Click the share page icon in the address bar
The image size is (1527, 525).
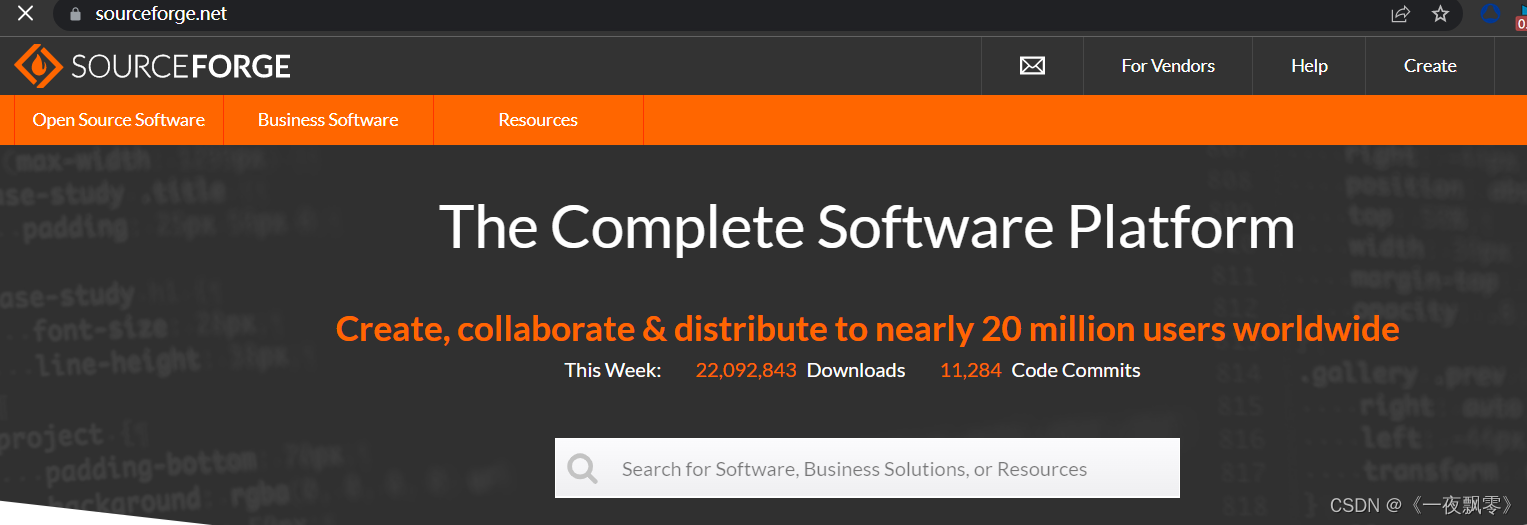coord(1400,14)
